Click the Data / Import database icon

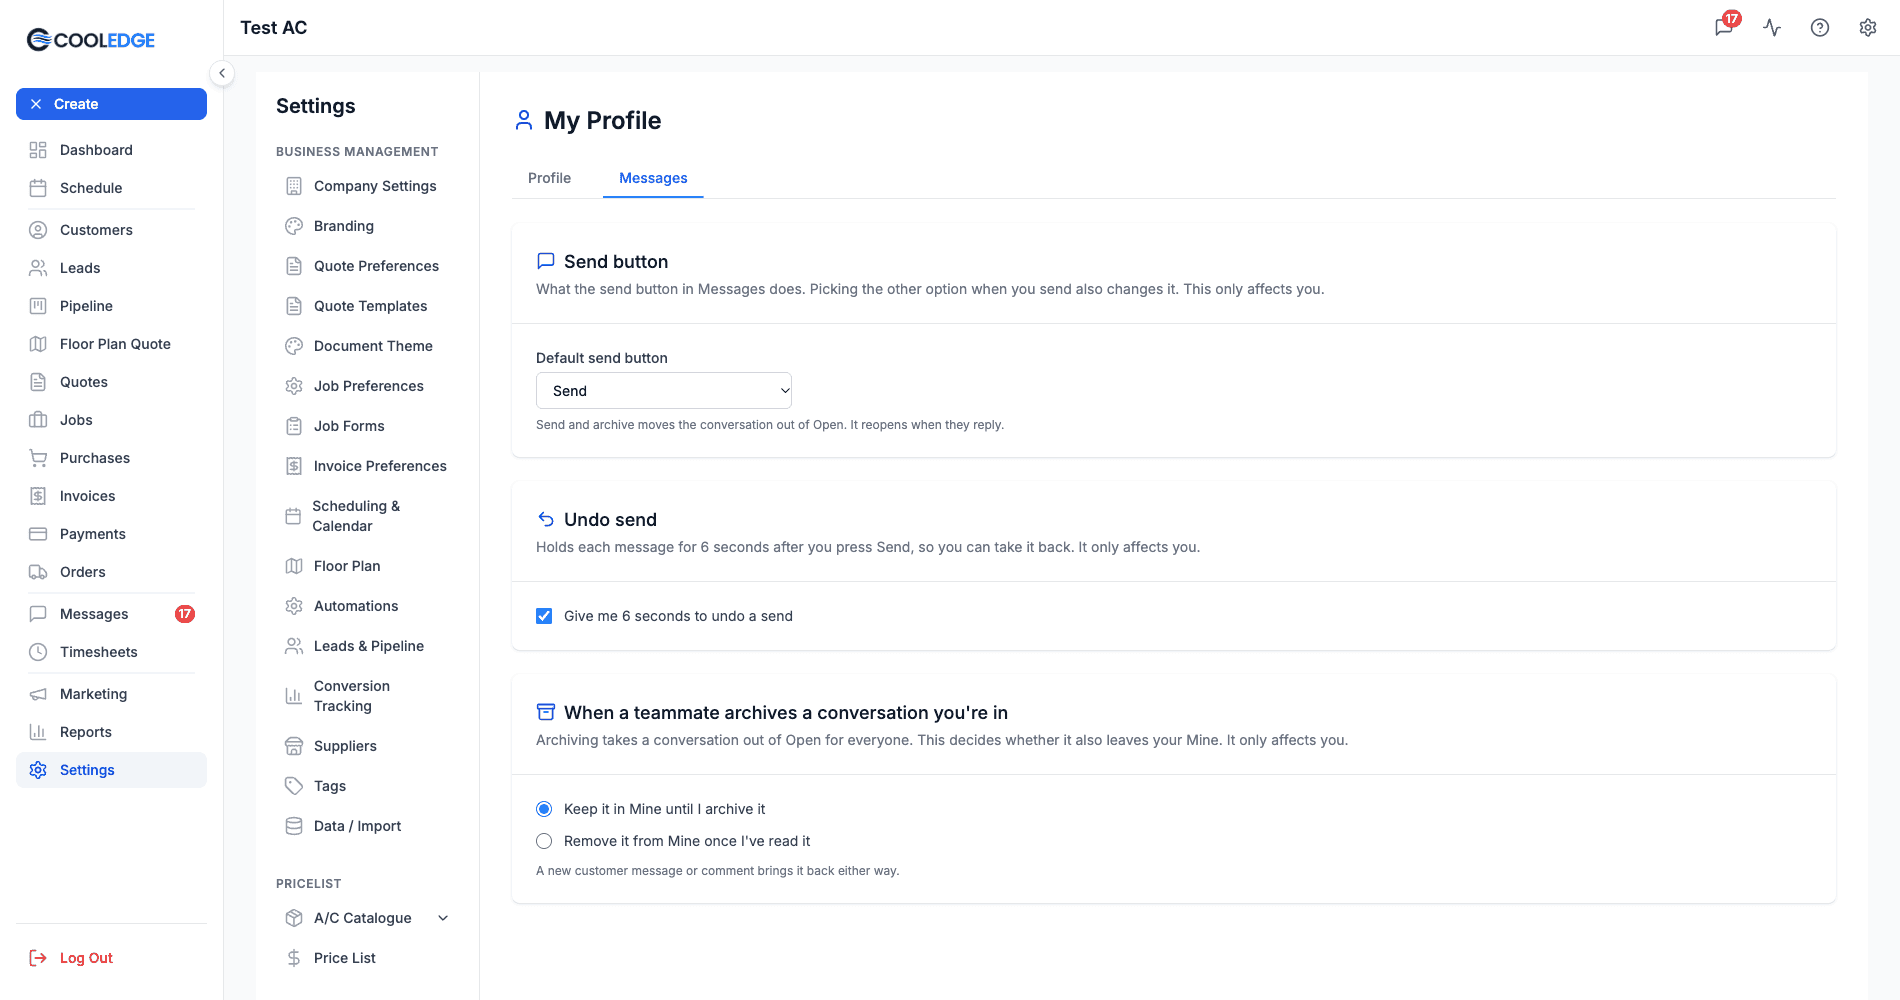click(x=294, y=826)
